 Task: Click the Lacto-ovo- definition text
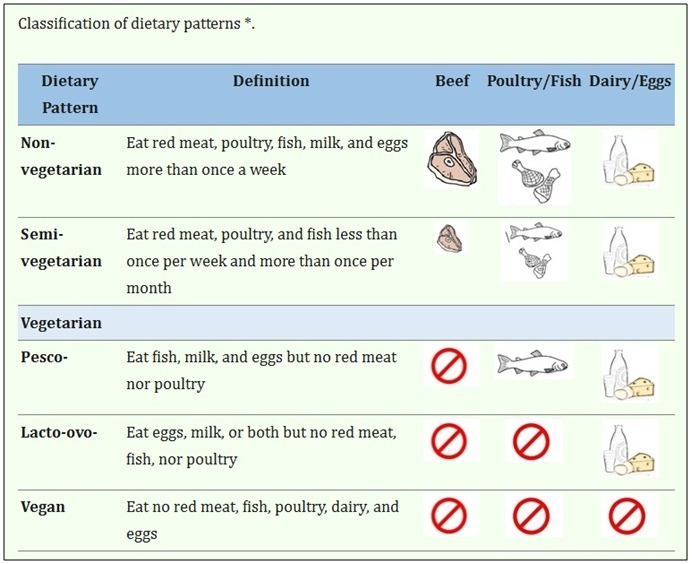pyautogui.click(x=262, y=446)
